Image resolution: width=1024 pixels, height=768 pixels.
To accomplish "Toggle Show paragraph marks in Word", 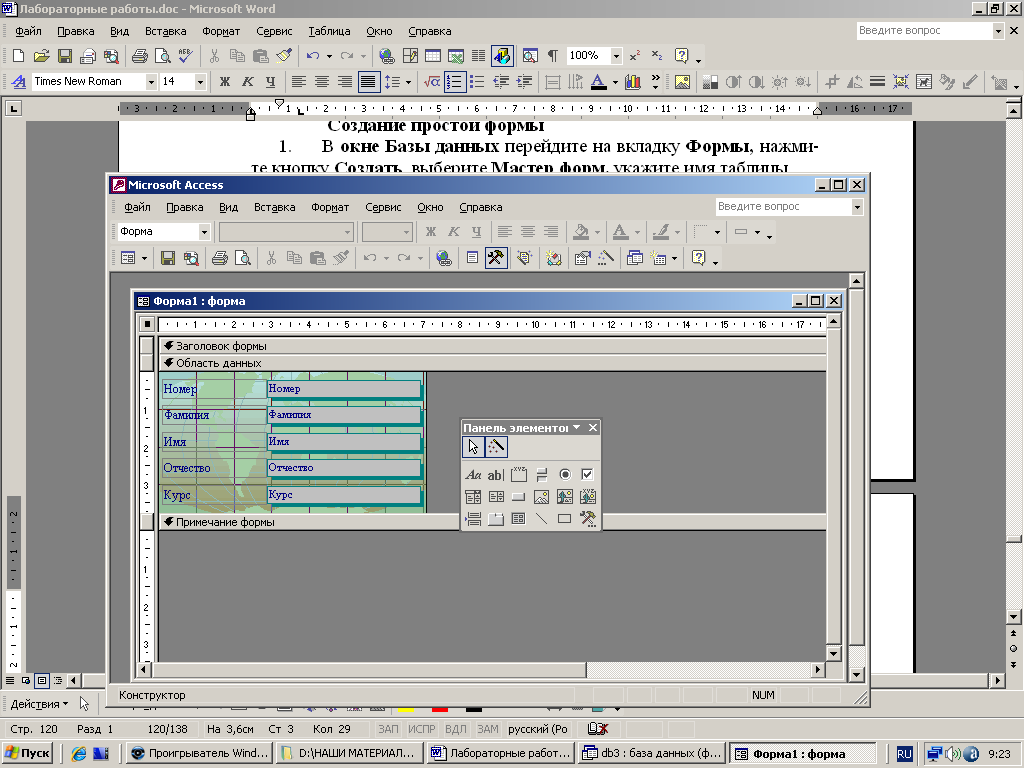I will pyautogui.click(x=552, y=56).
